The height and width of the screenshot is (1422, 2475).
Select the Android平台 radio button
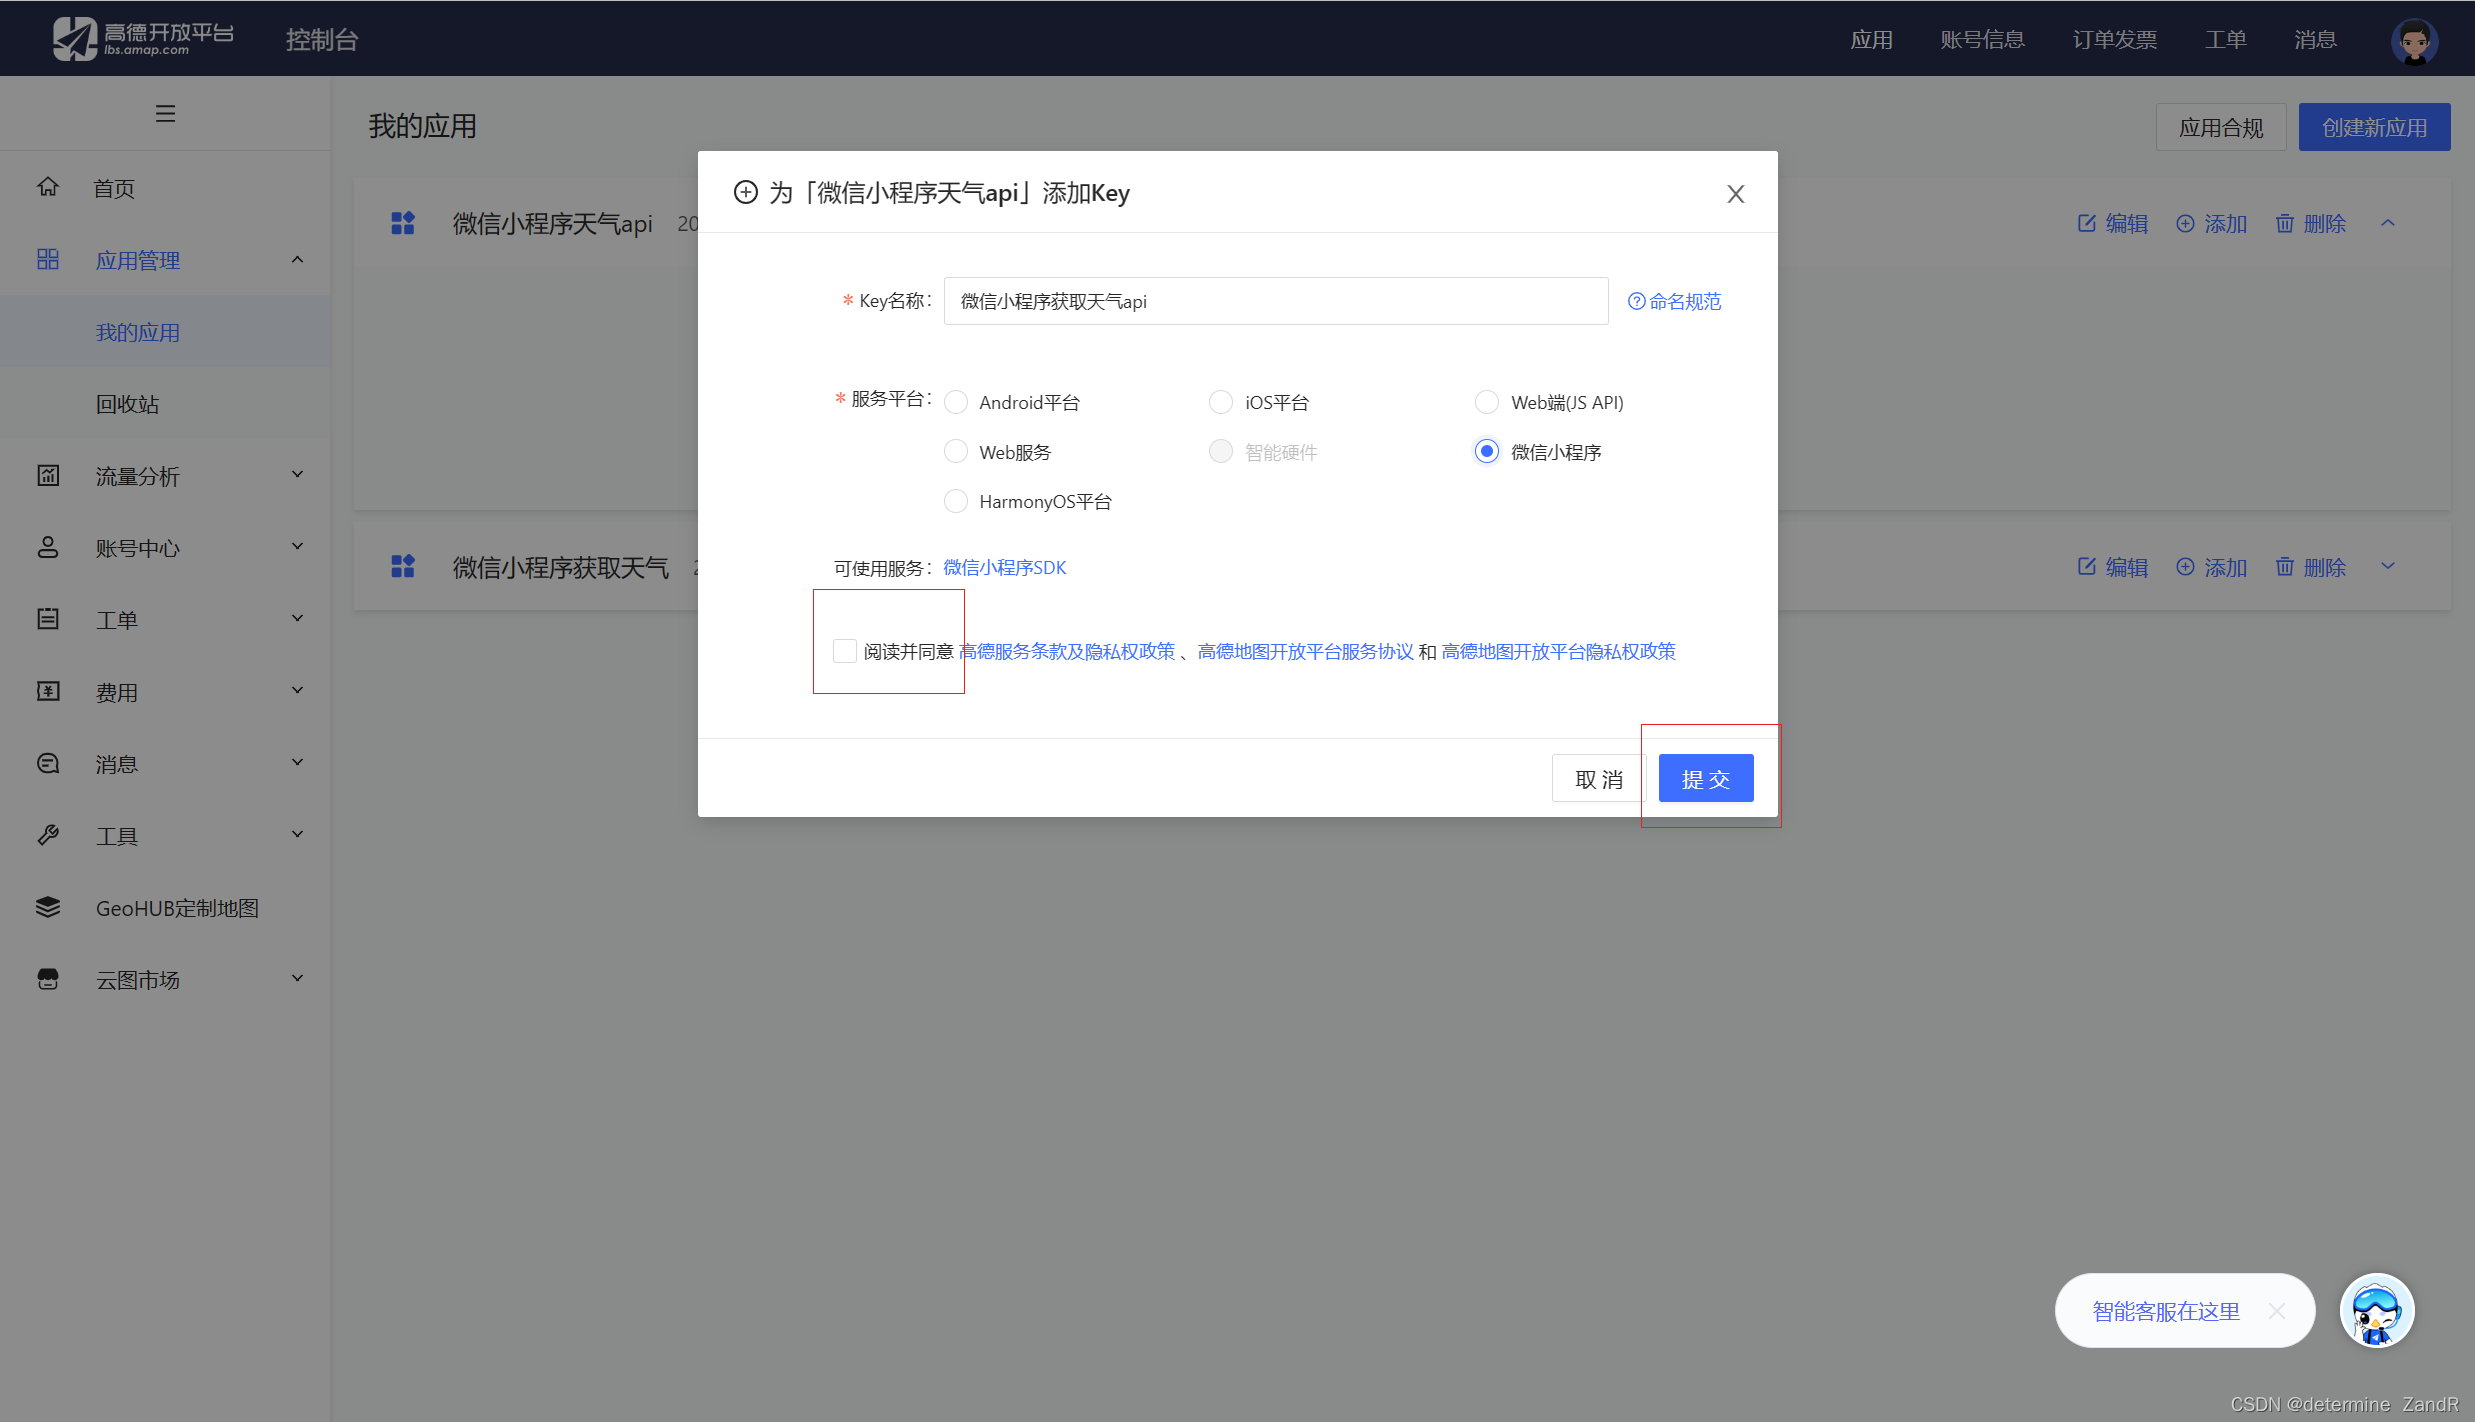pyautogui.click(x=956, y=402)
